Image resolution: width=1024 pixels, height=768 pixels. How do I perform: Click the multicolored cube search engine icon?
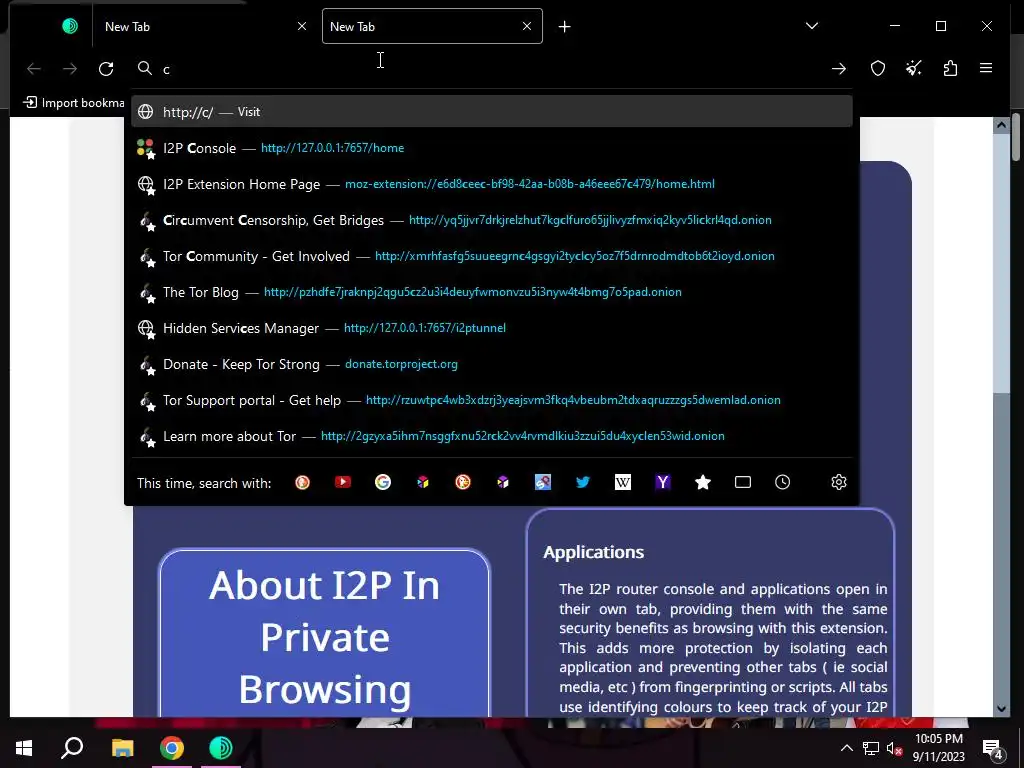coord(423,483)
